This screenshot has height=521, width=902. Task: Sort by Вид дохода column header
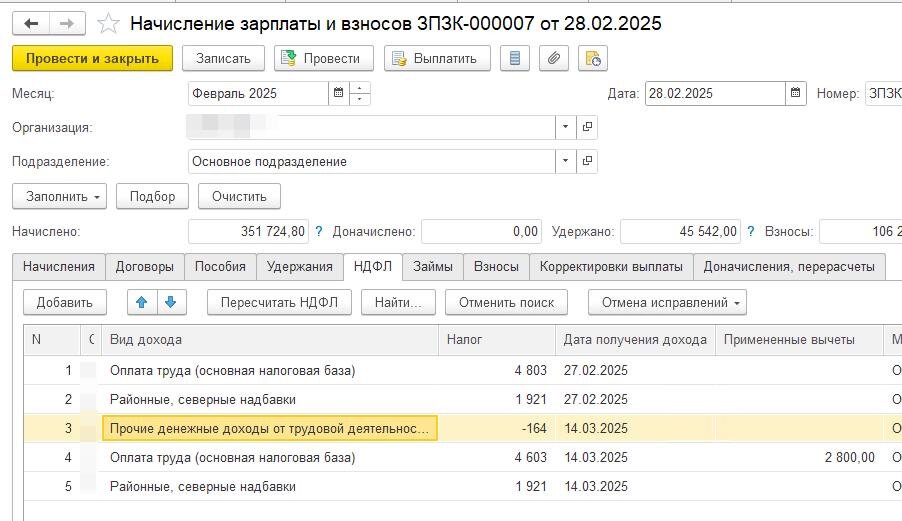click(x=270, y=340)
